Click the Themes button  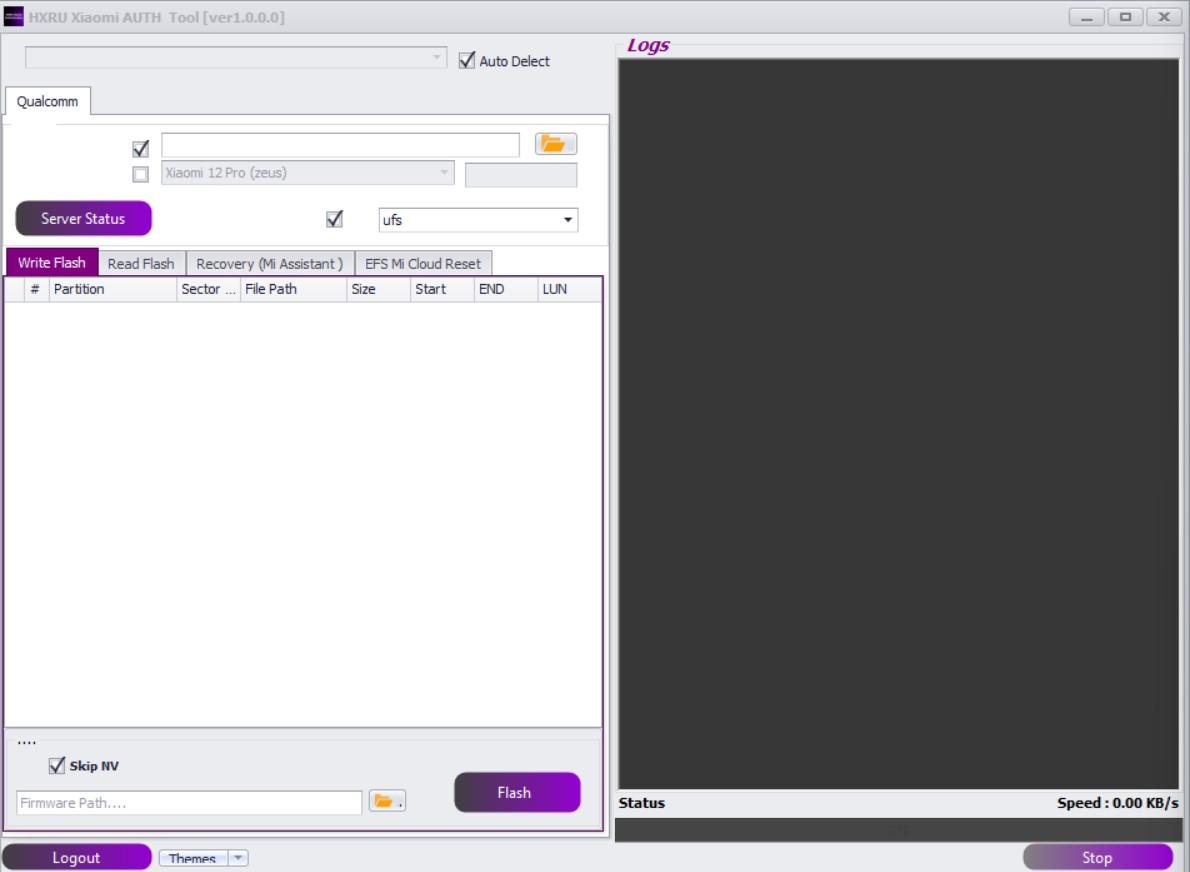pos(193,858)
